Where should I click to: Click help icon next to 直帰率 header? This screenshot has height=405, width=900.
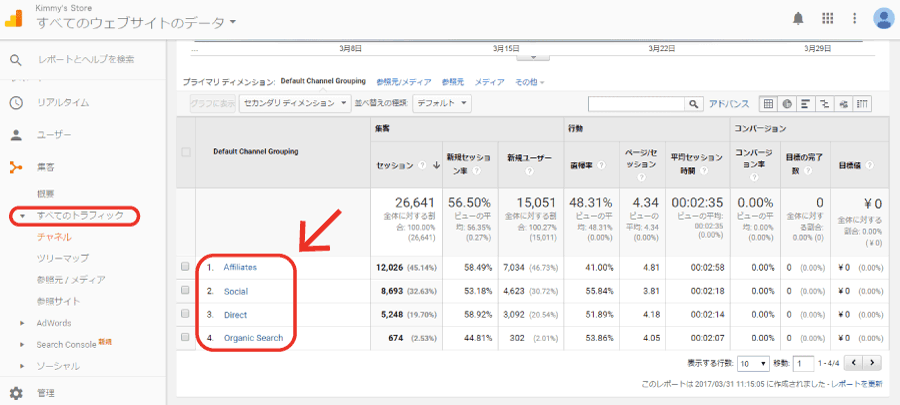[x=601, y=165]
